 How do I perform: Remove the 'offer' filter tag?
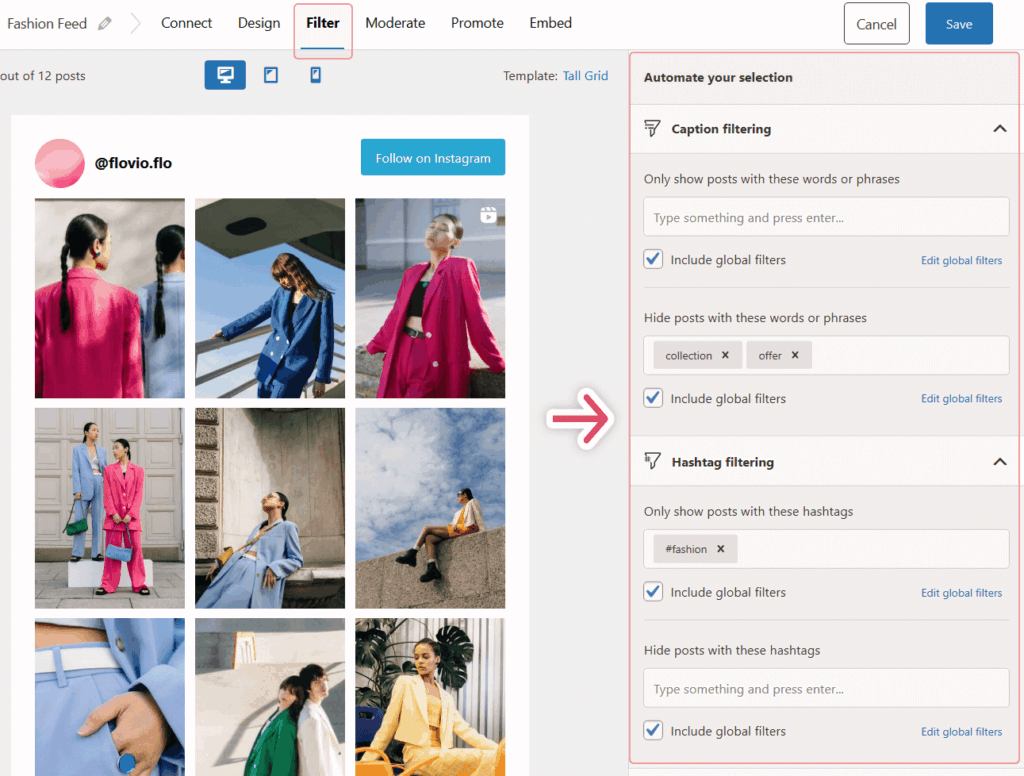[795, 355]
